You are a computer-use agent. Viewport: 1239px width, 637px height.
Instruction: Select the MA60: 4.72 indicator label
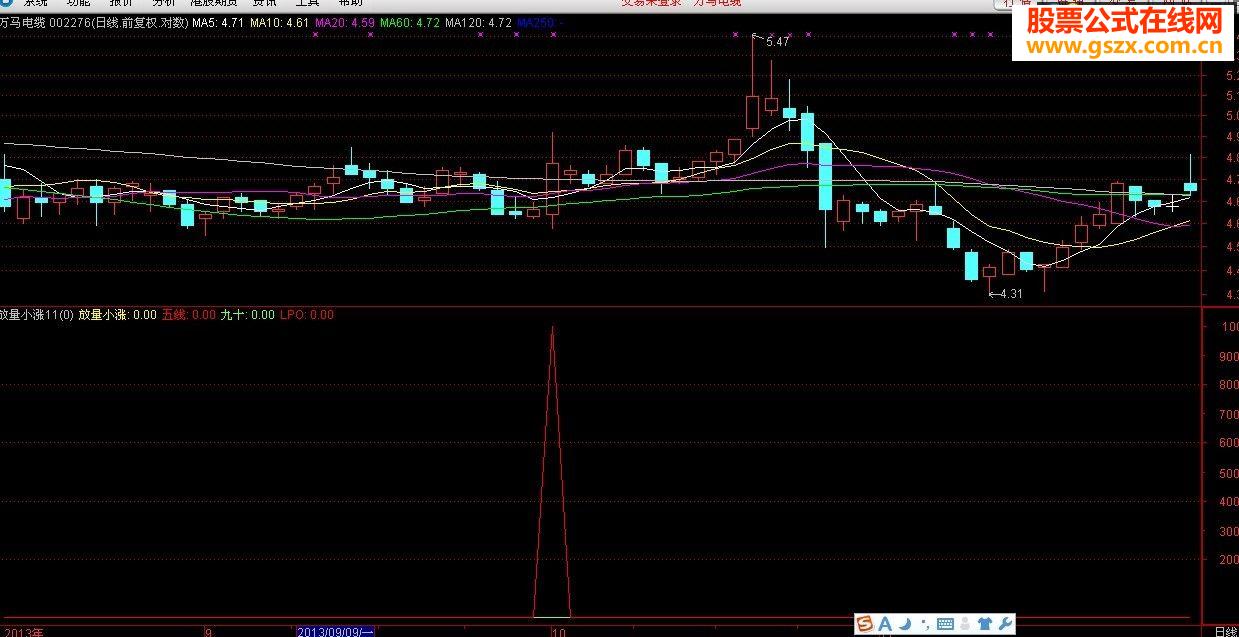tap(410, 22)
